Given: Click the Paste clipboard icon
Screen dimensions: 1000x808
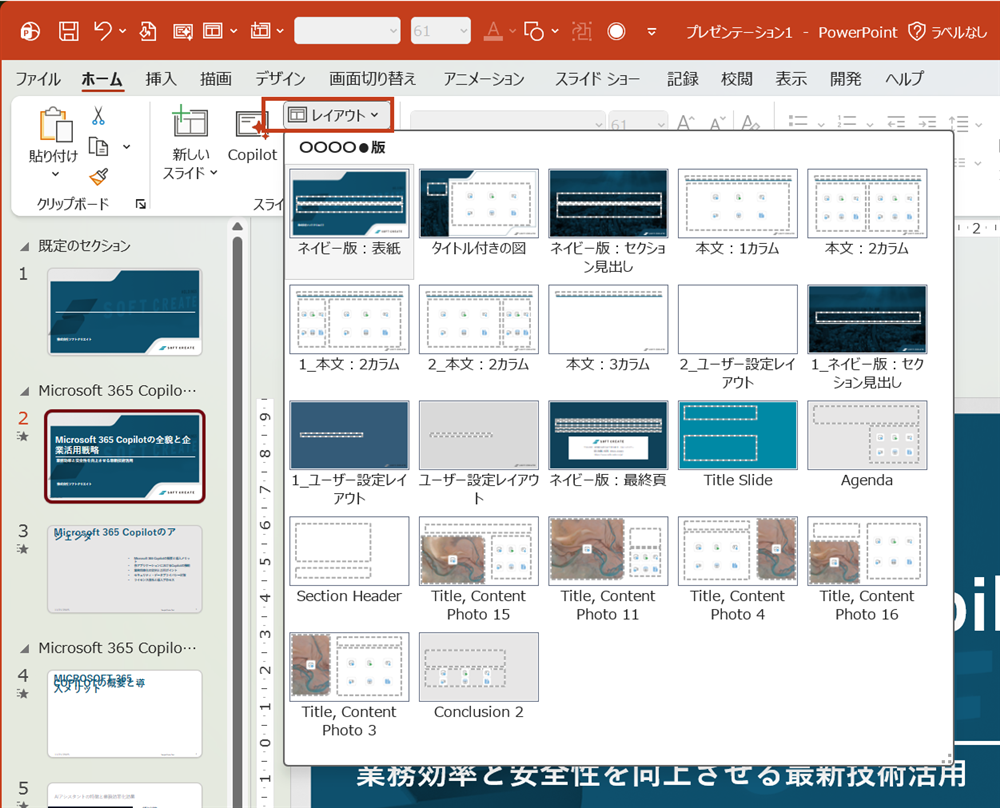Looking at the screenshot, I should [54, 125].
